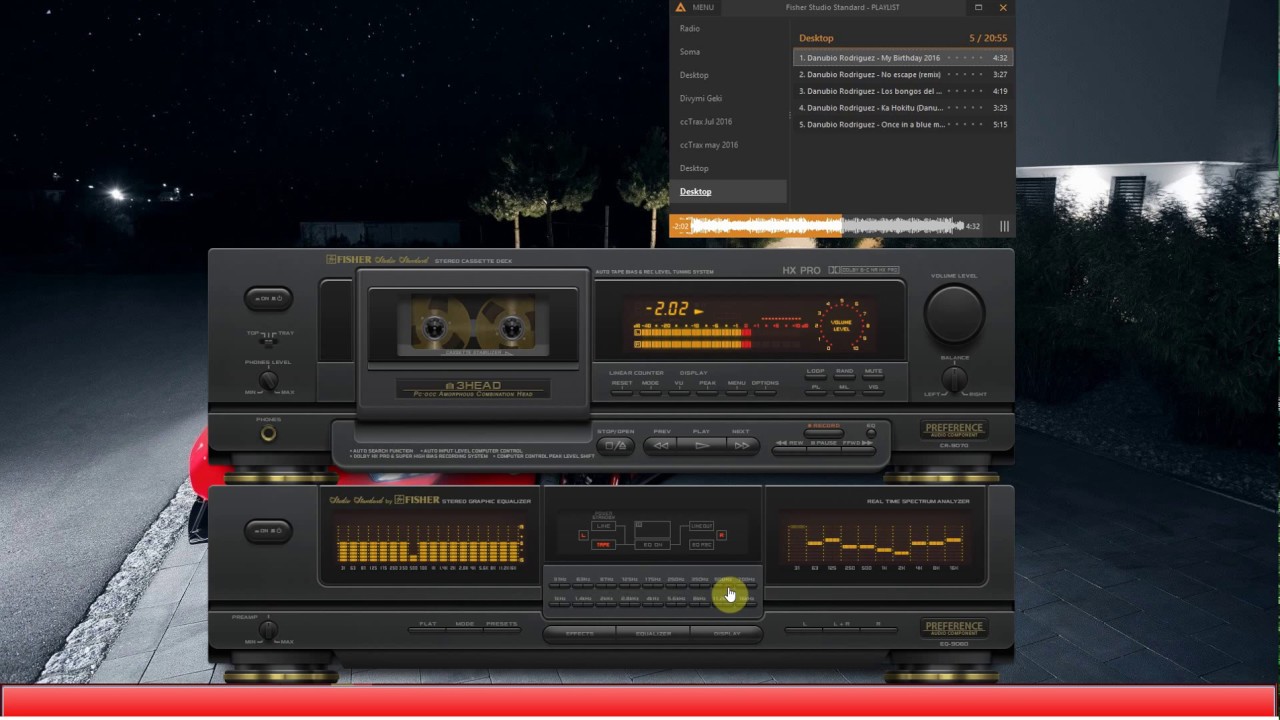
Task: Click the PHONES headphone jack
Action: [x=268, y=433]
